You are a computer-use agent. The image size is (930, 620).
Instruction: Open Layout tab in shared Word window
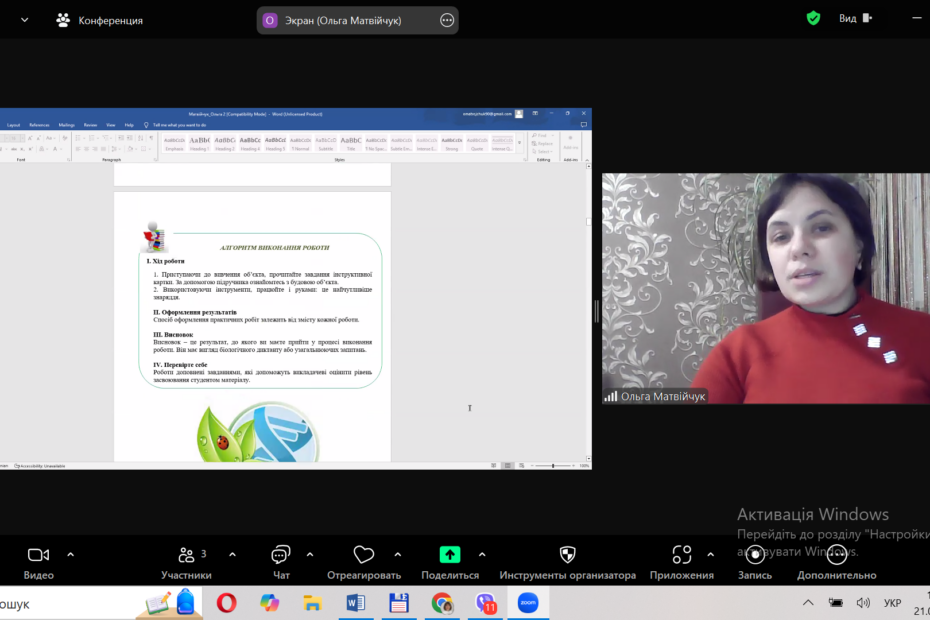pos(14,125)
